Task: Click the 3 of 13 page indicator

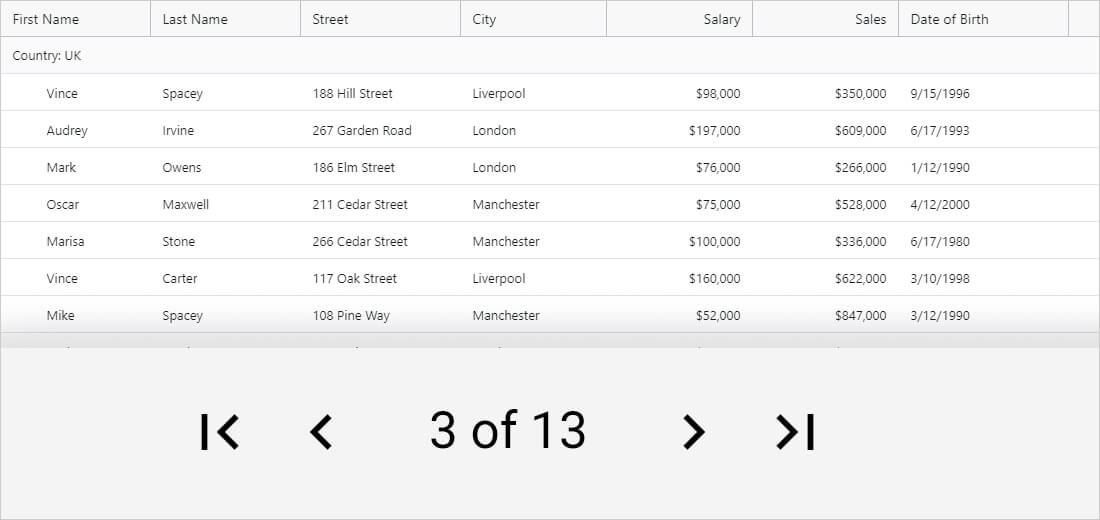Action: point(508,431)
